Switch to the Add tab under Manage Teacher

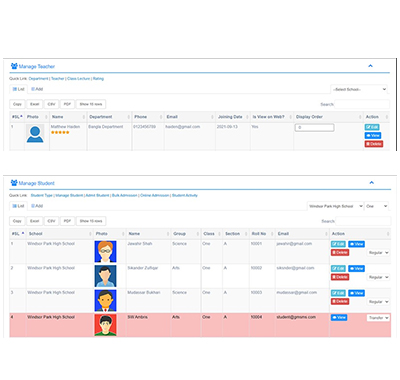[x=37, y=89]
